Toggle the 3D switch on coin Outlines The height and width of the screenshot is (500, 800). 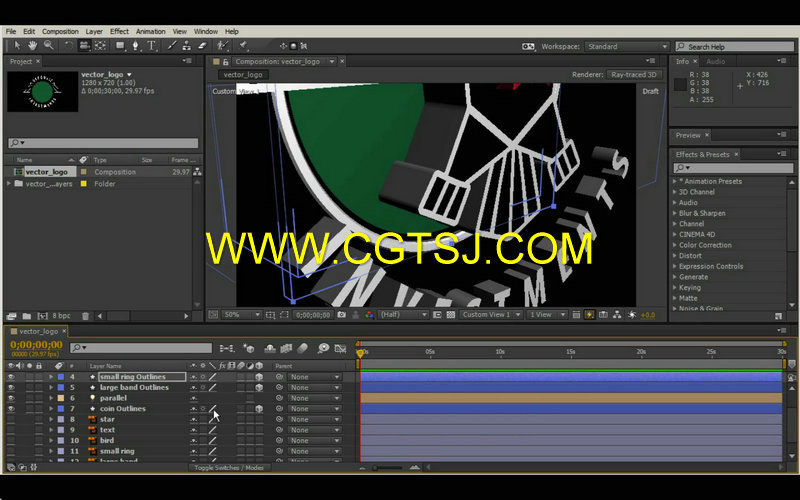pyautogui.click(x=259, y=409)
